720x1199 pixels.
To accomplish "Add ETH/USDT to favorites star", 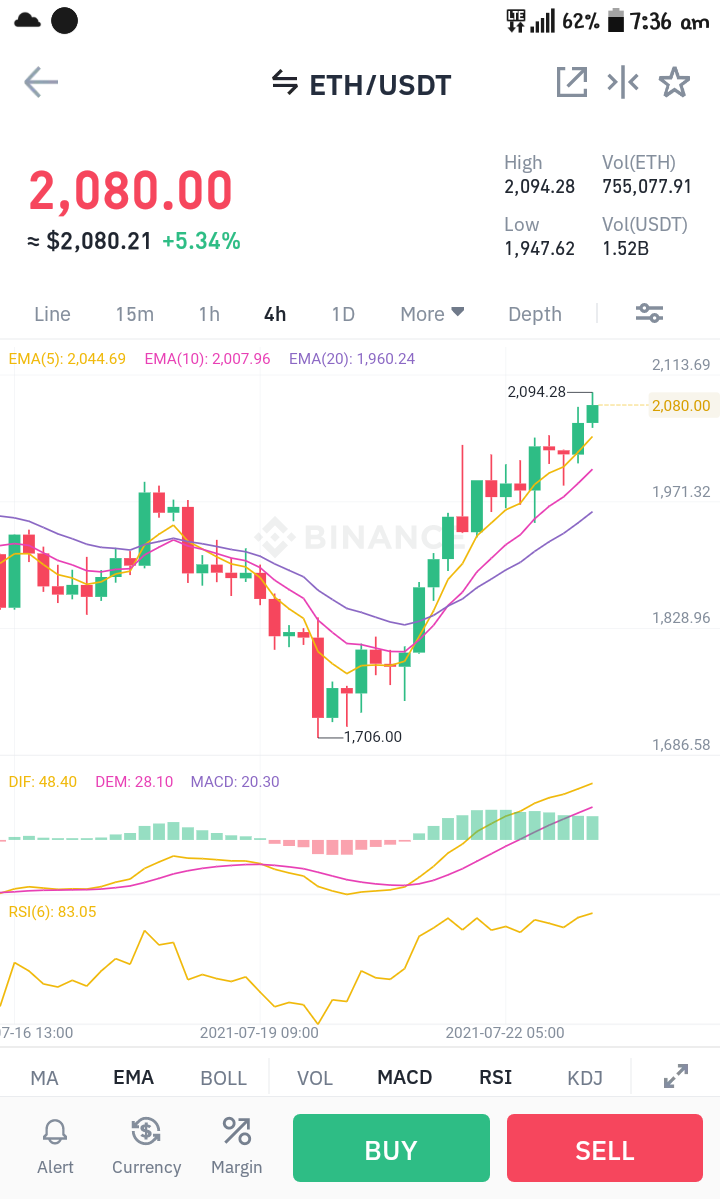I will 674,83.
